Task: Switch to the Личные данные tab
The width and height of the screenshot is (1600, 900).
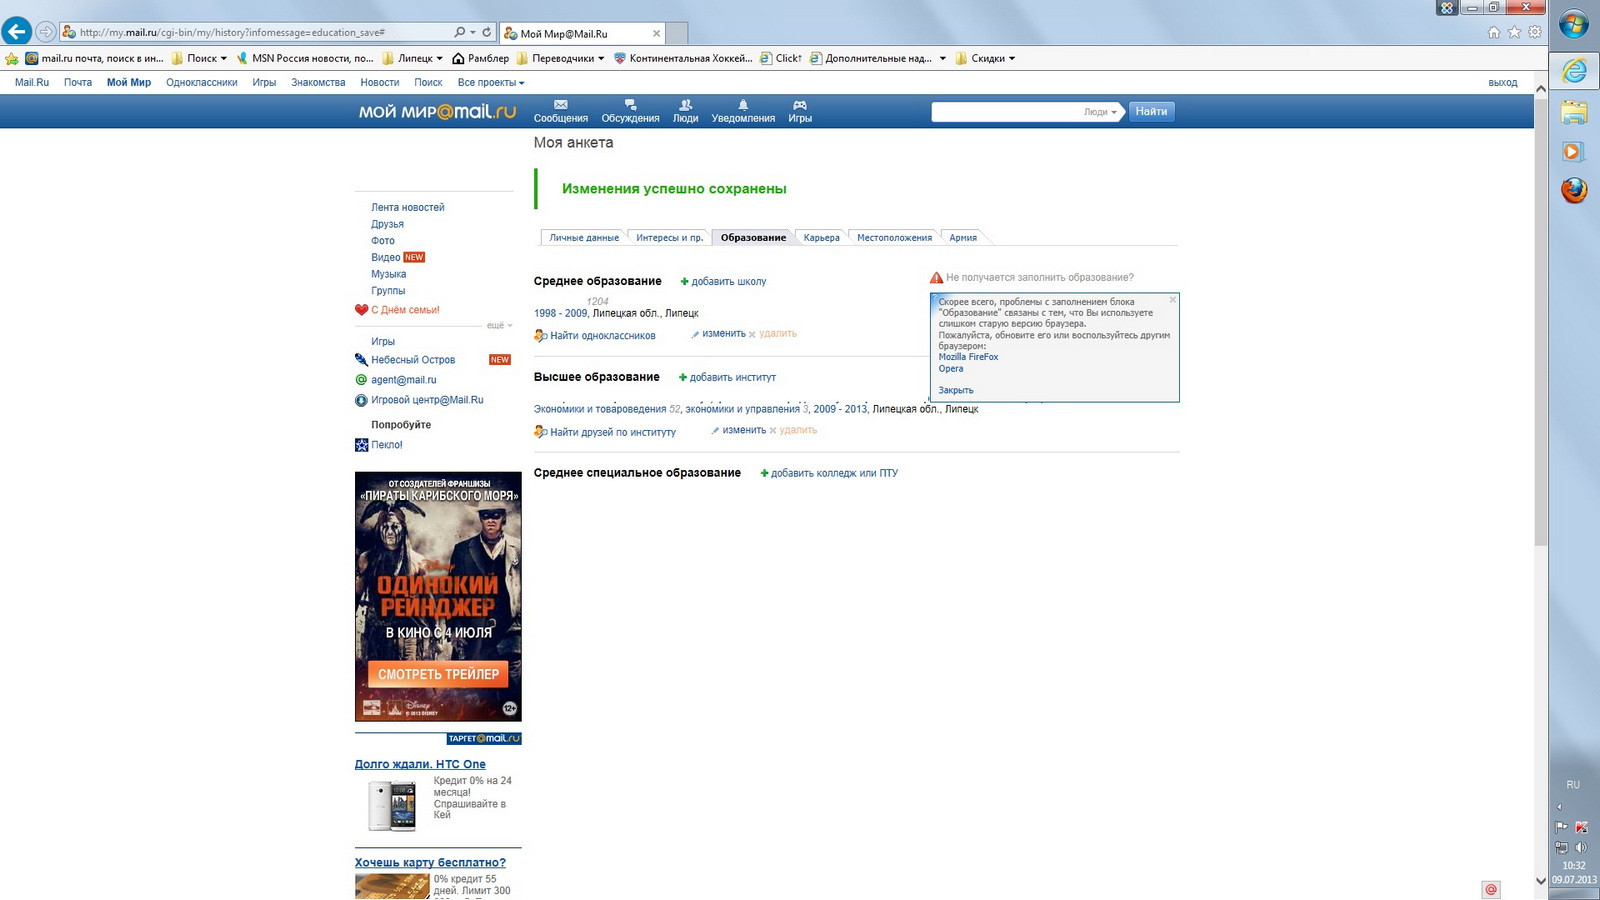Action: (584, 238)
